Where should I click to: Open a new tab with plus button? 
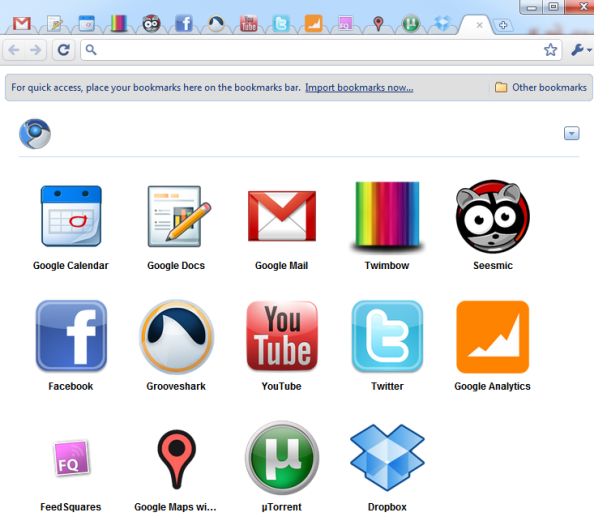(503, 25)
